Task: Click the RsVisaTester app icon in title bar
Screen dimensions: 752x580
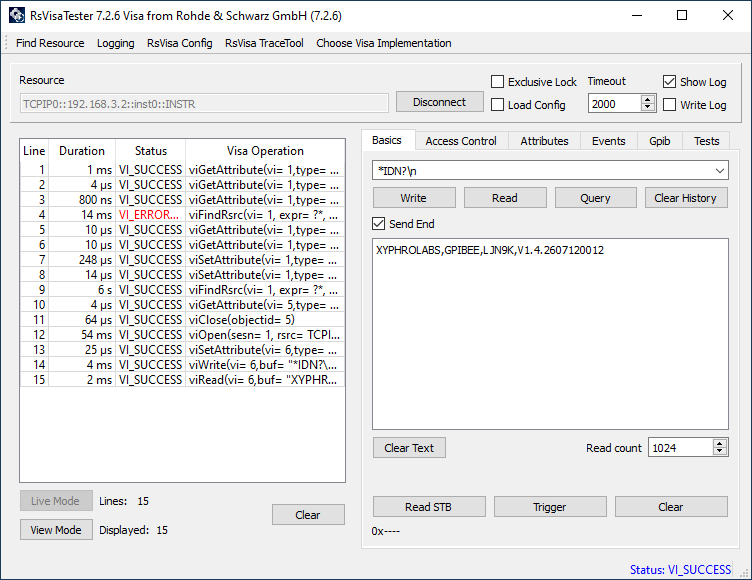Action: pos(17,15)
